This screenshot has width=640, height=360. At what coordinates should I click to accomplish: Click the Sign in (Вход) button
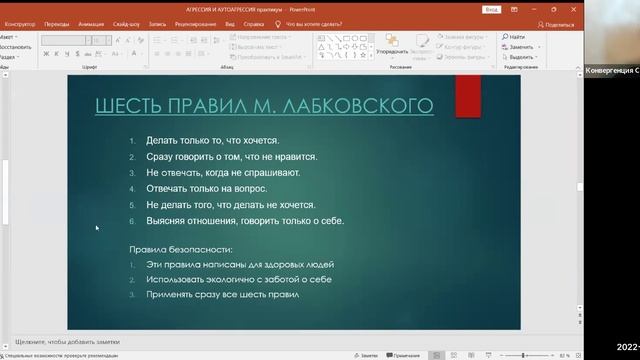(491, 9)
